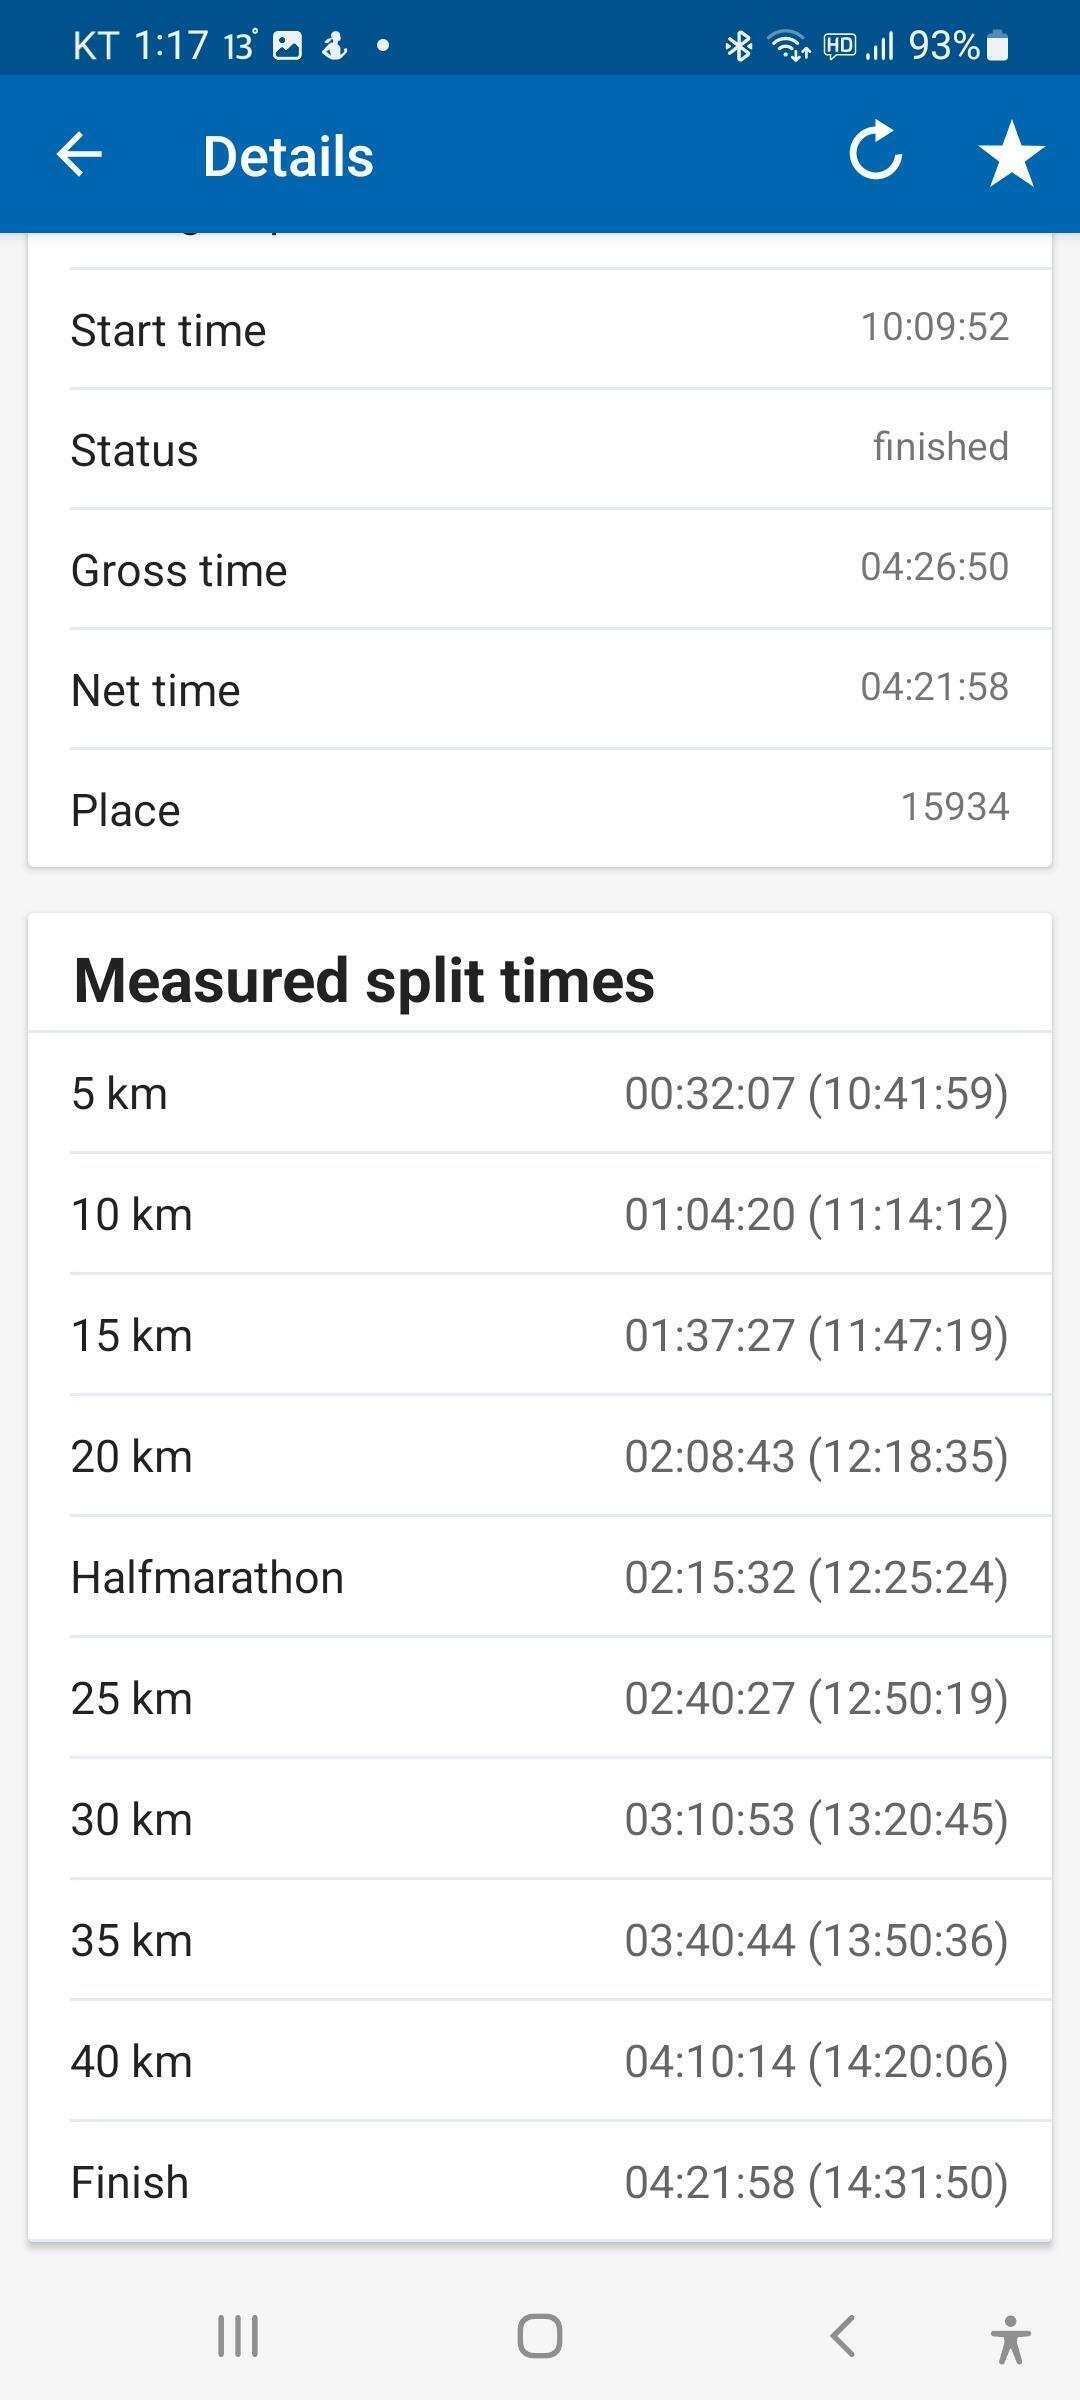The width and height of the screenshot is (1080, 2400).
Task: Select the 5 km split row
Action: coord(540,1093)
